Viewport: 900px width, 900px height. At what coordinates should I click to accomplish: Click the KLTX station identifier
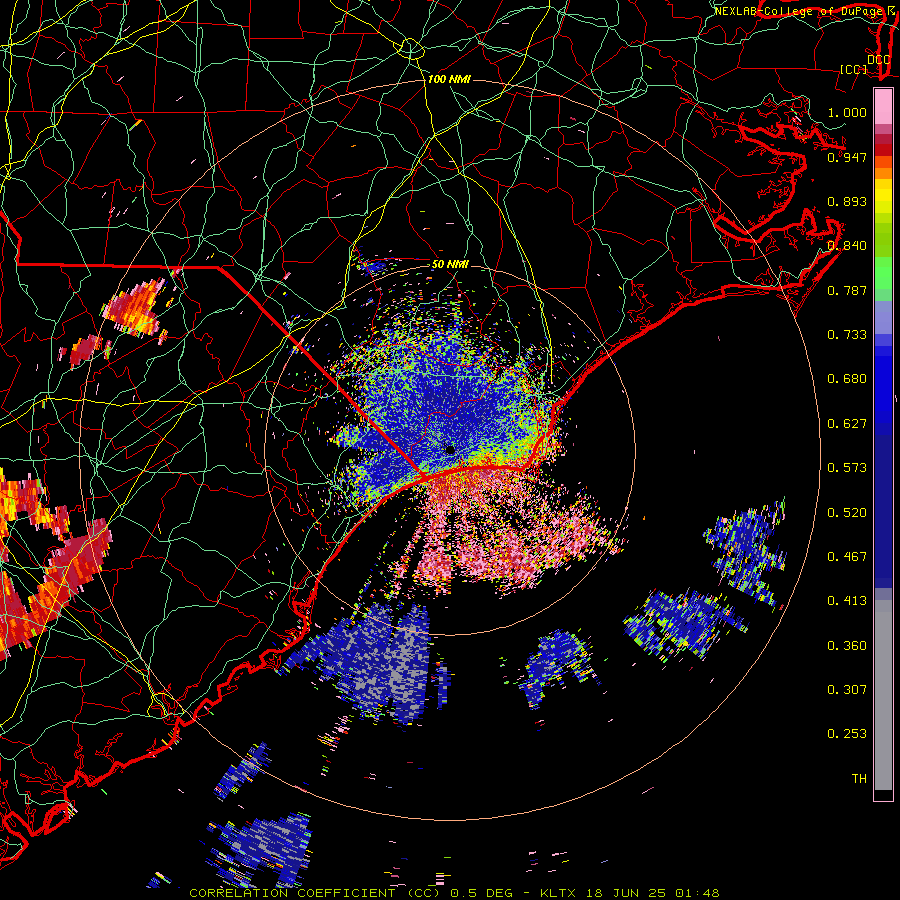pyautogui.click(x=558, y=893)
